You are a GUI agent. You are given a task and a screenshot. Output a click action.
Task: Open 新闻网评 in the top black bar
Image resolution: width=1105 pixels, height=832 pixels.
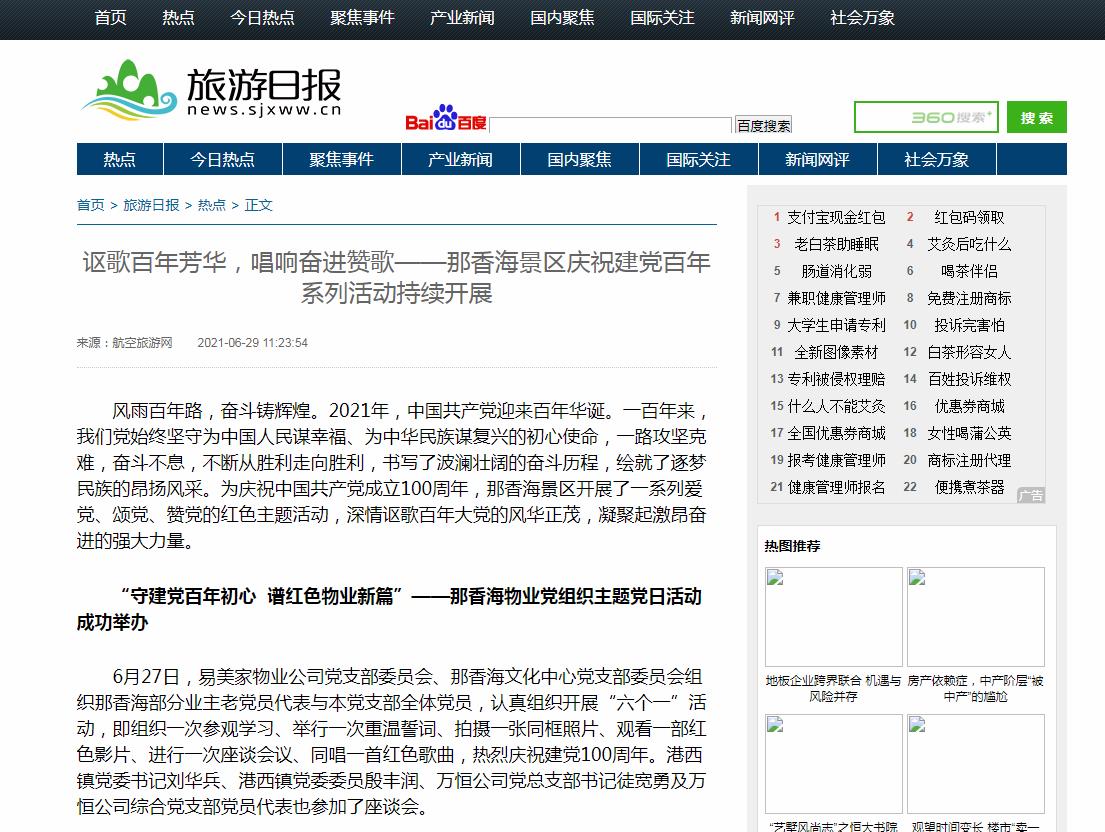[763, 18]
